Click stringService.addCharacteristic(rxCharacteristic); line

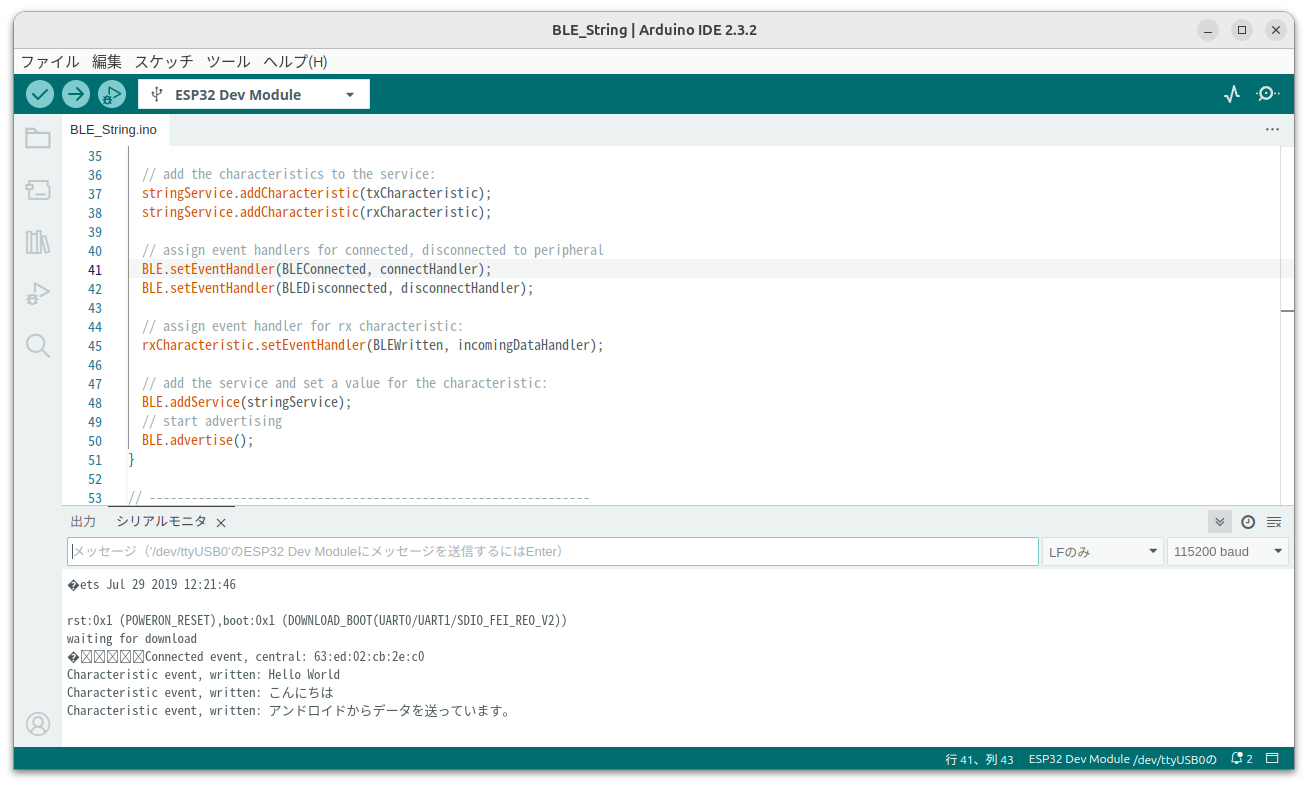point(317,213)
